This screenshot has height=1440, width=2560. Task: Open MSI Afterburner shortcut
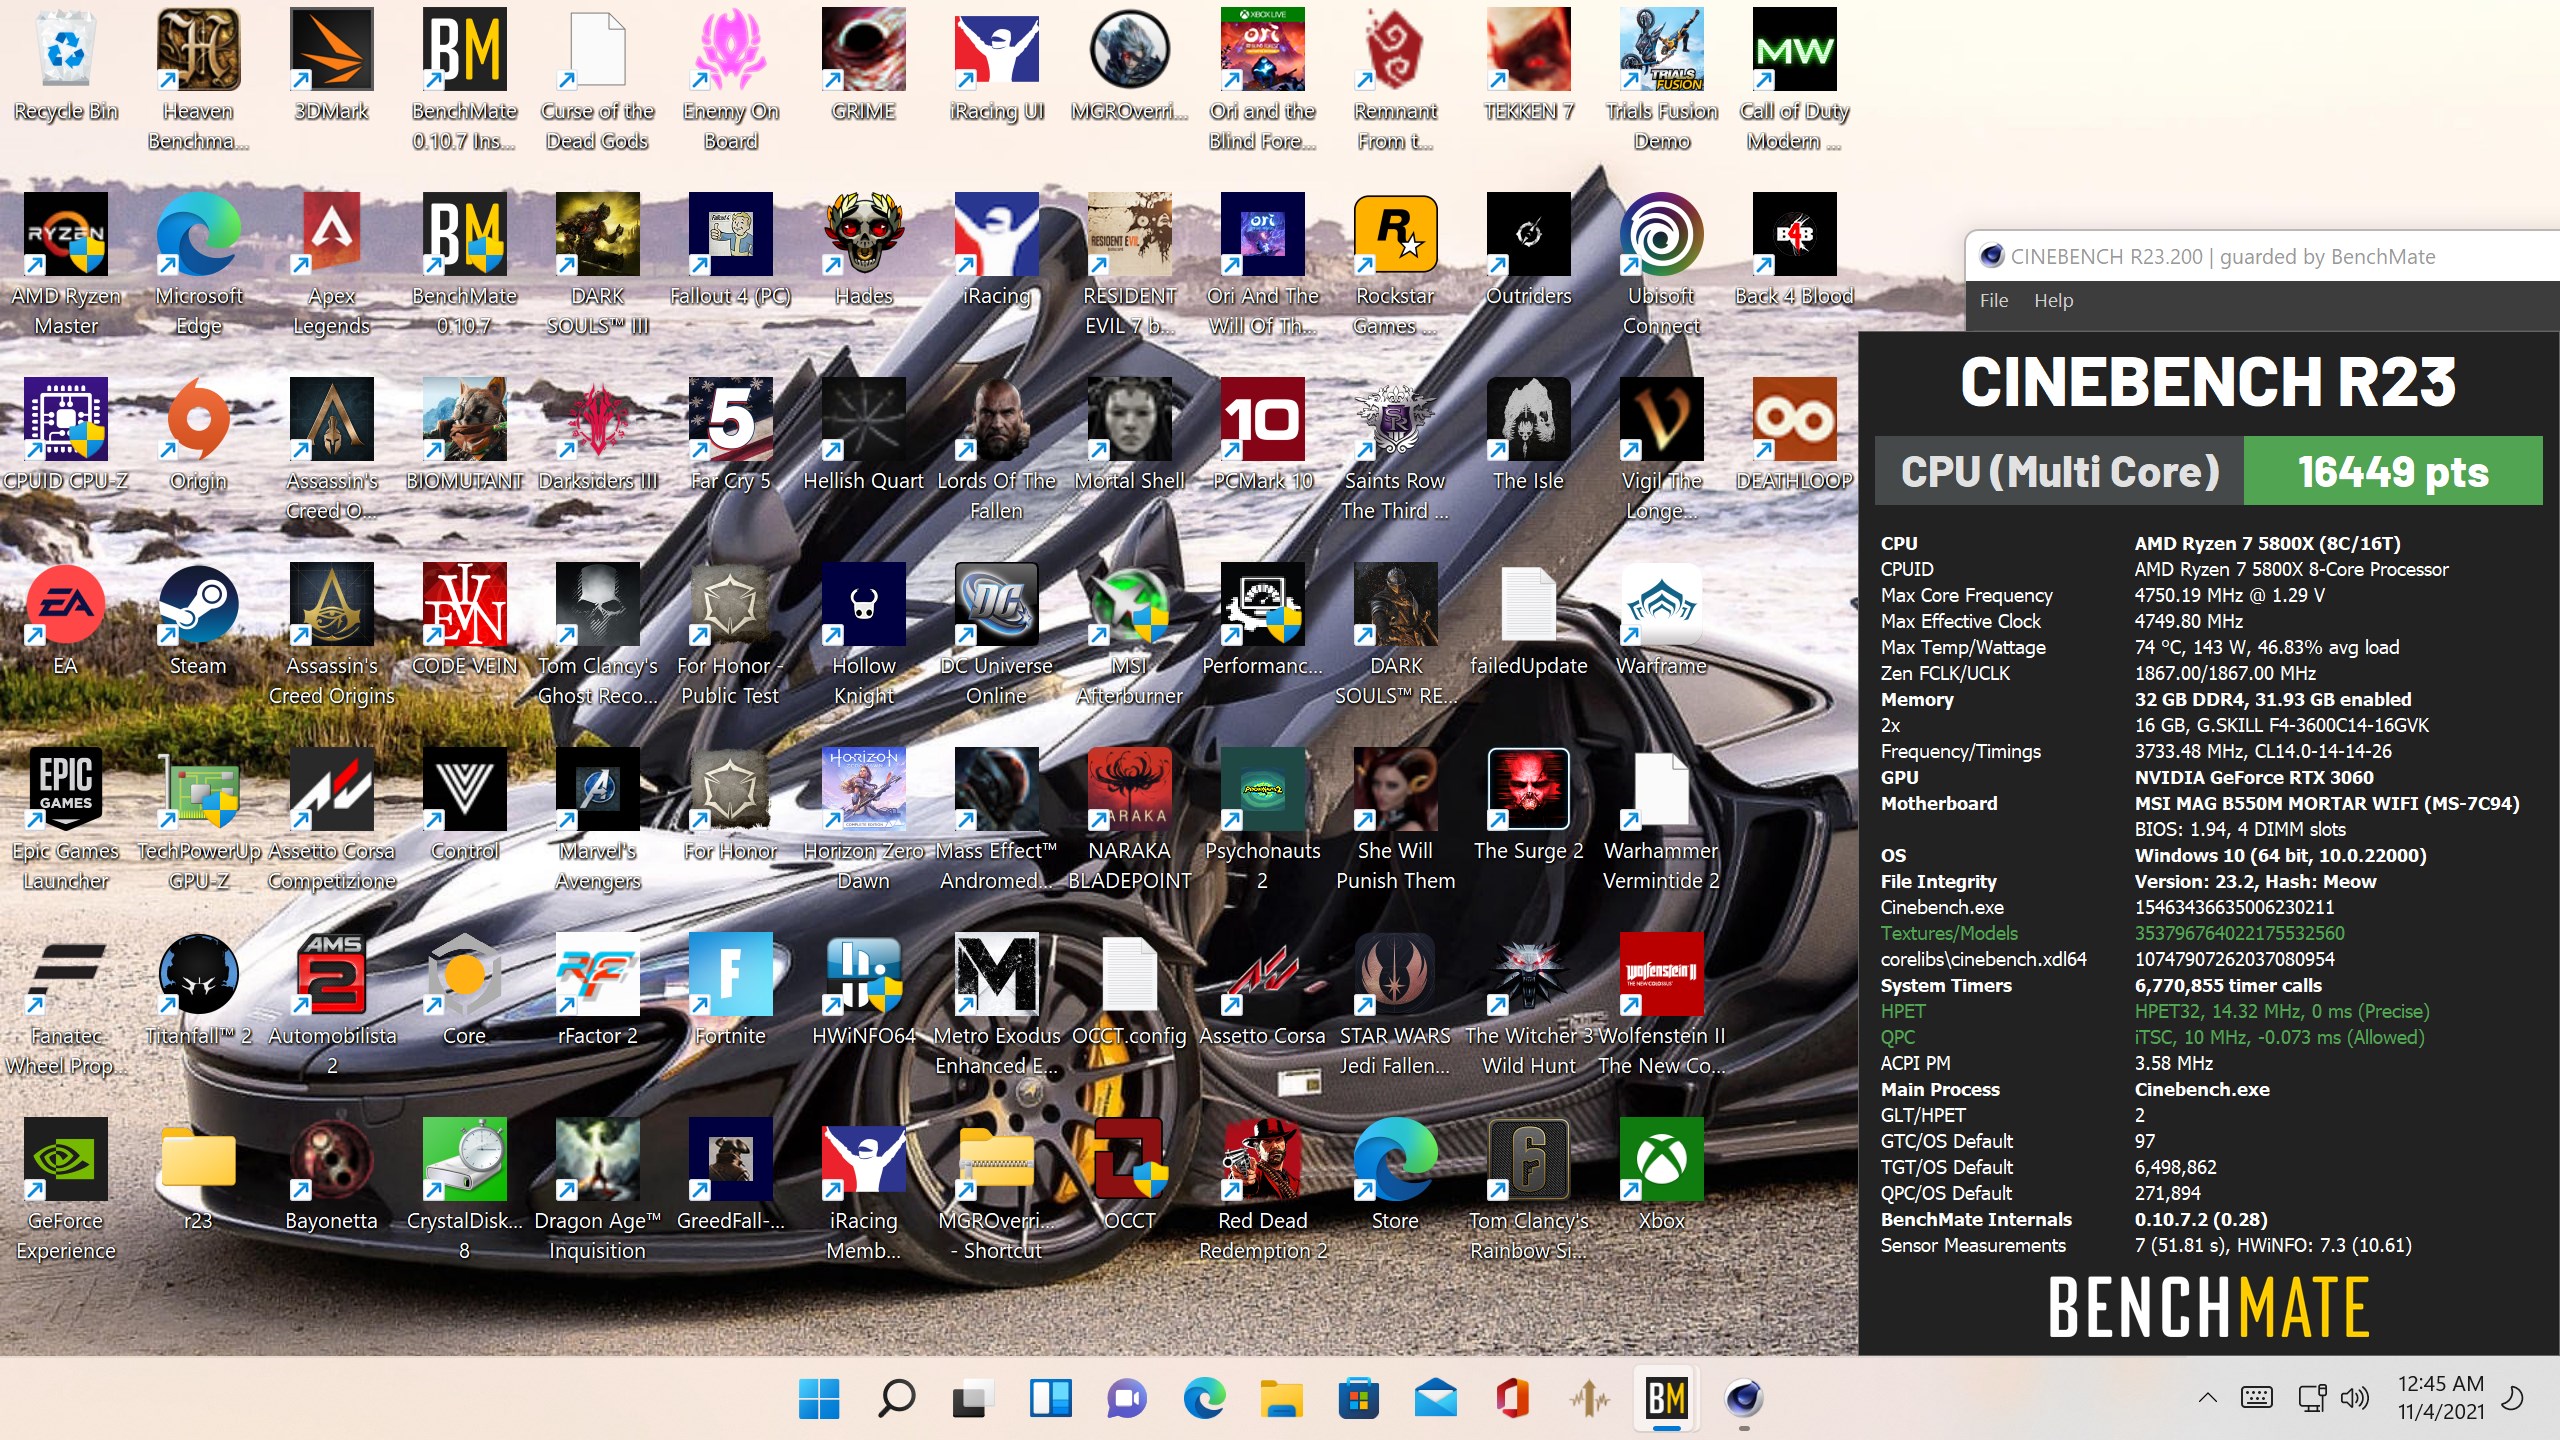point(1130,635)
